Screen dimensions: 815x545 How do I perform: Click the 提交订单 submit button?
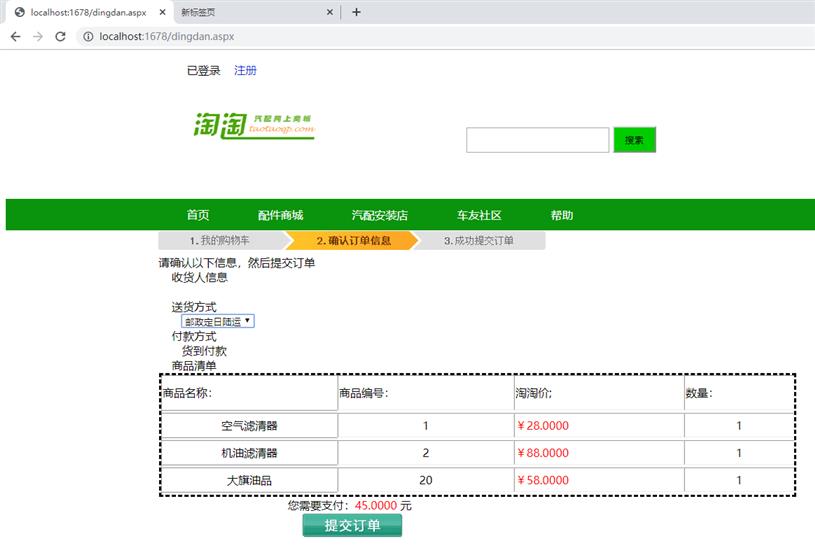pyautogui.click(x=352, y=526)
